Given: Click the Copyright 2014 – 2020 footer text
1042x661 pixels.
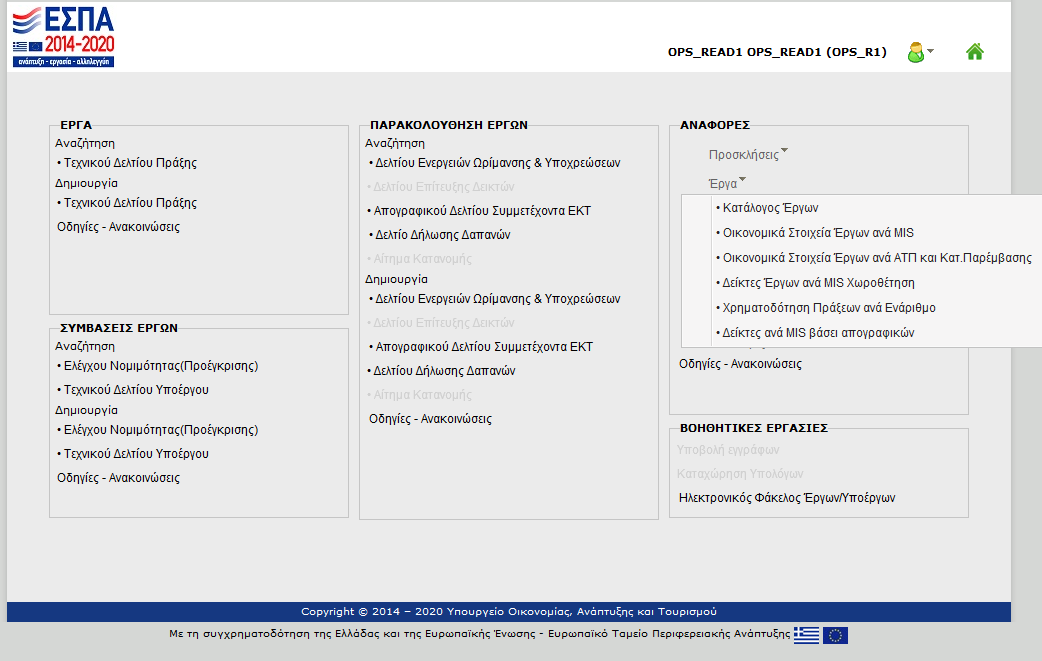Looking at the screenshot, I should (508, 612).
